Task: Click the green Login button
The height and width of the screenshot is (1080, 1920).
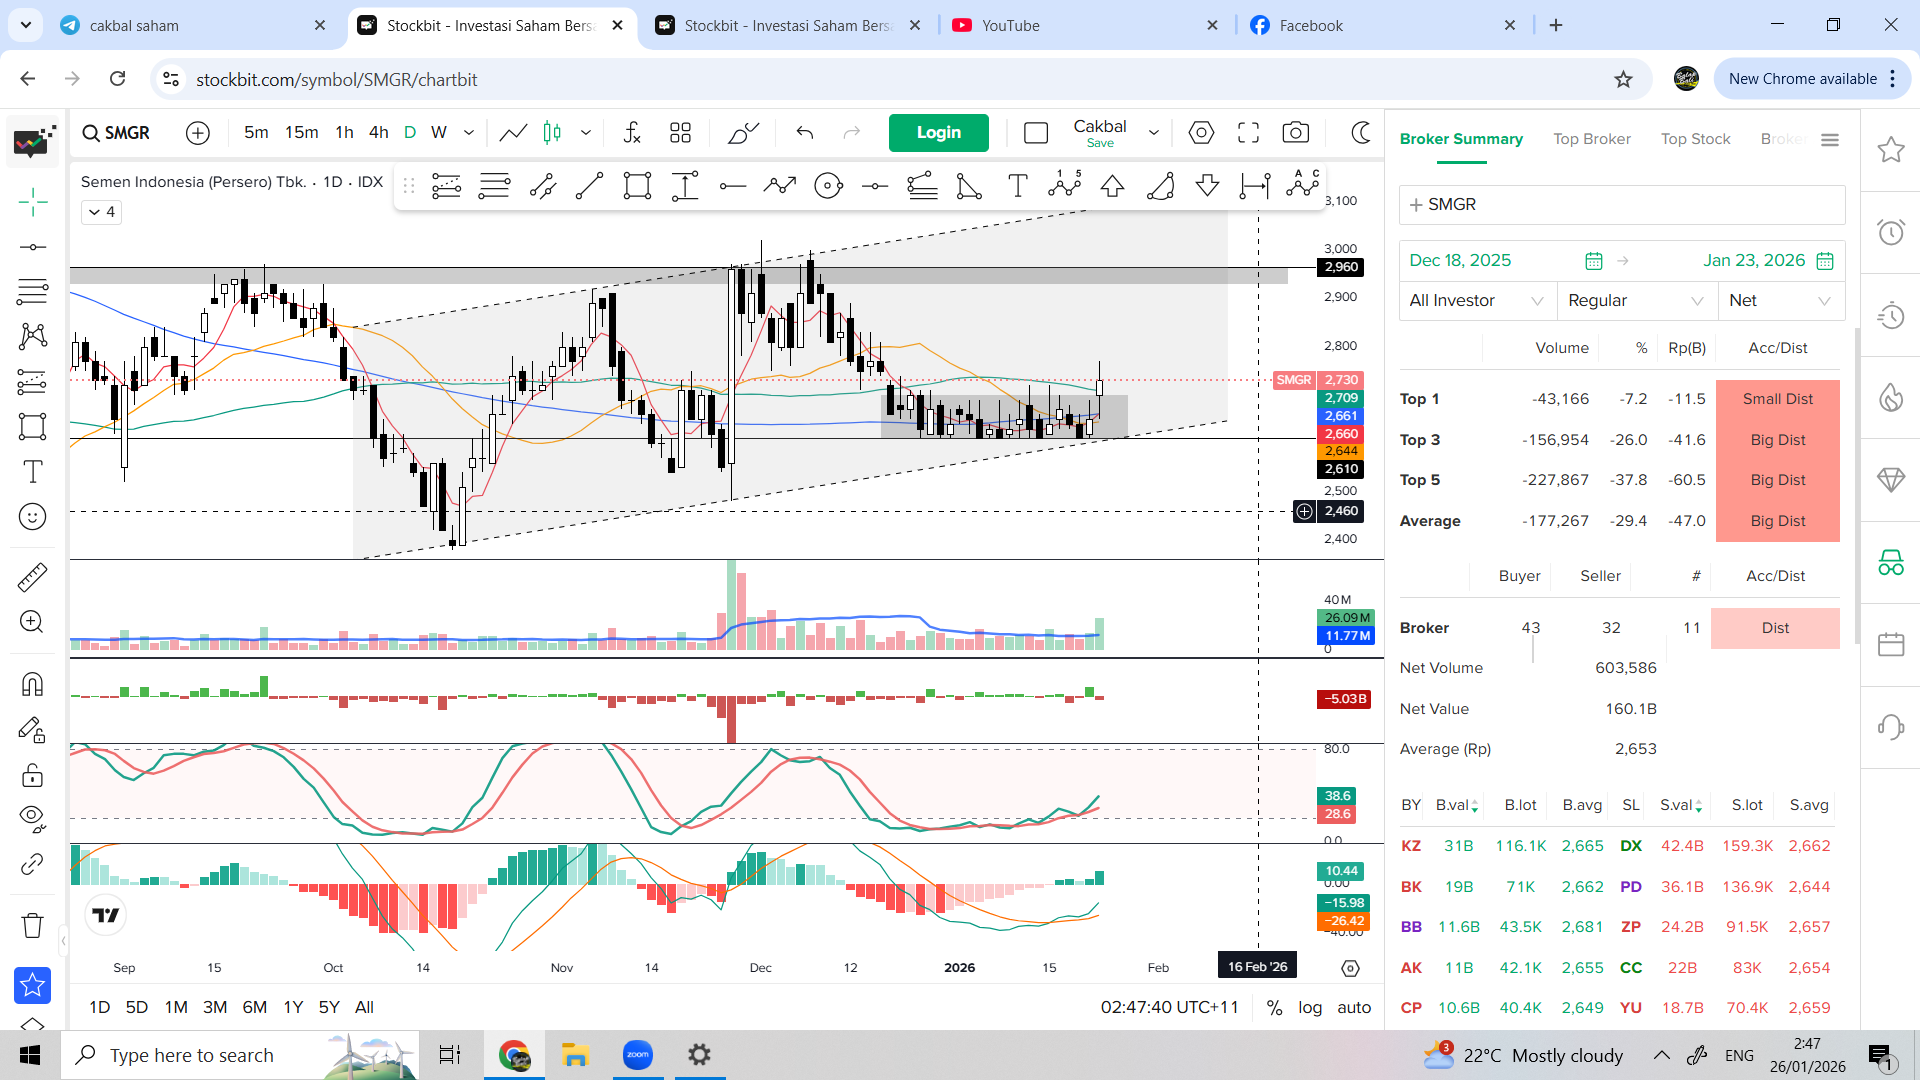Action: point(938,133)
